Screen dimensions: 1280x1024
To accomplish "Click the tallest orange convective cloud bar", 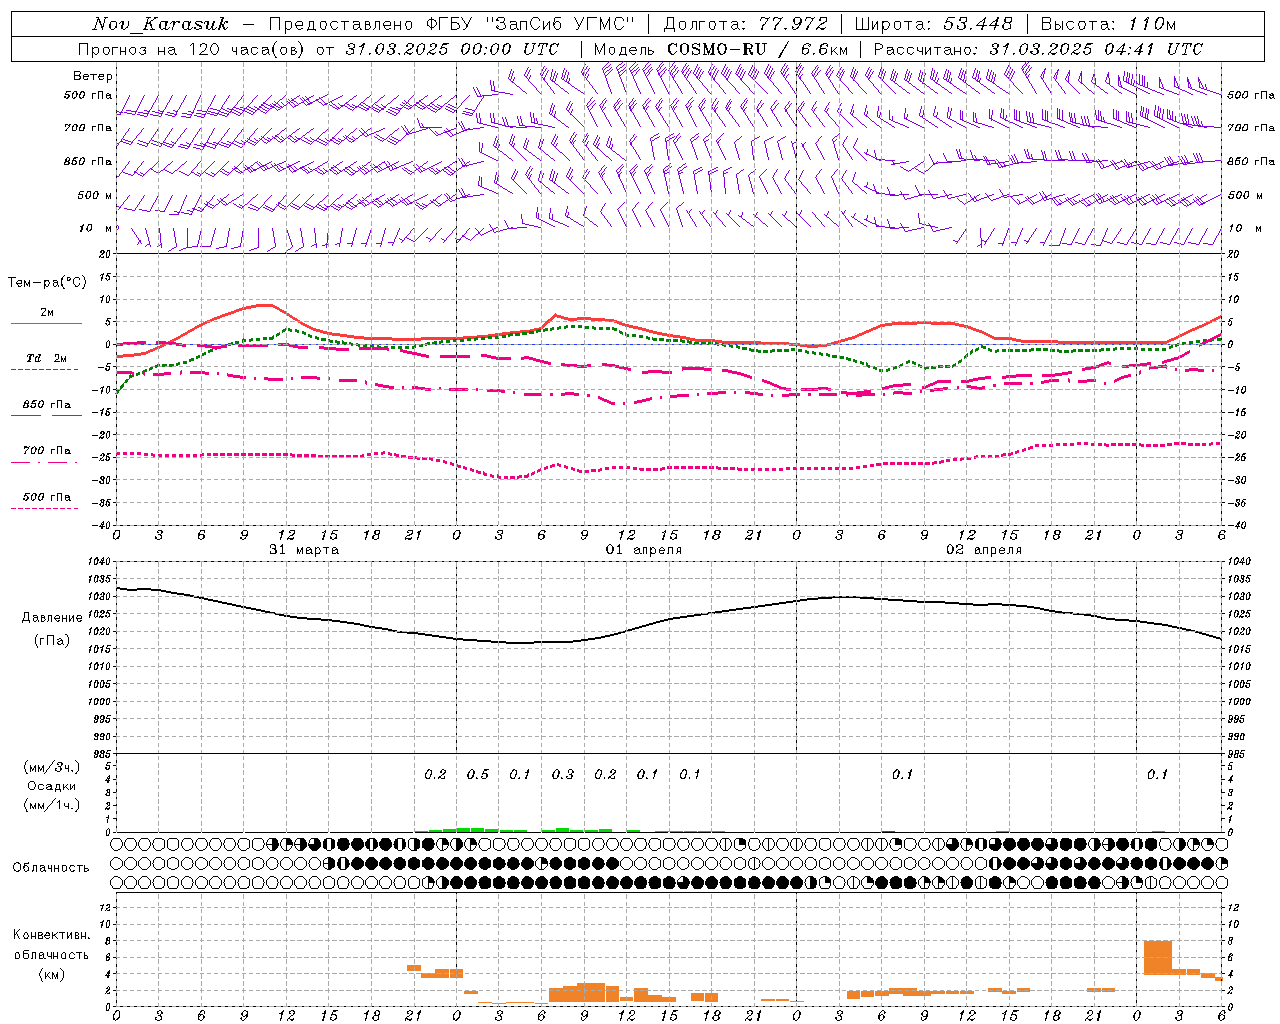I will 1158,958.
